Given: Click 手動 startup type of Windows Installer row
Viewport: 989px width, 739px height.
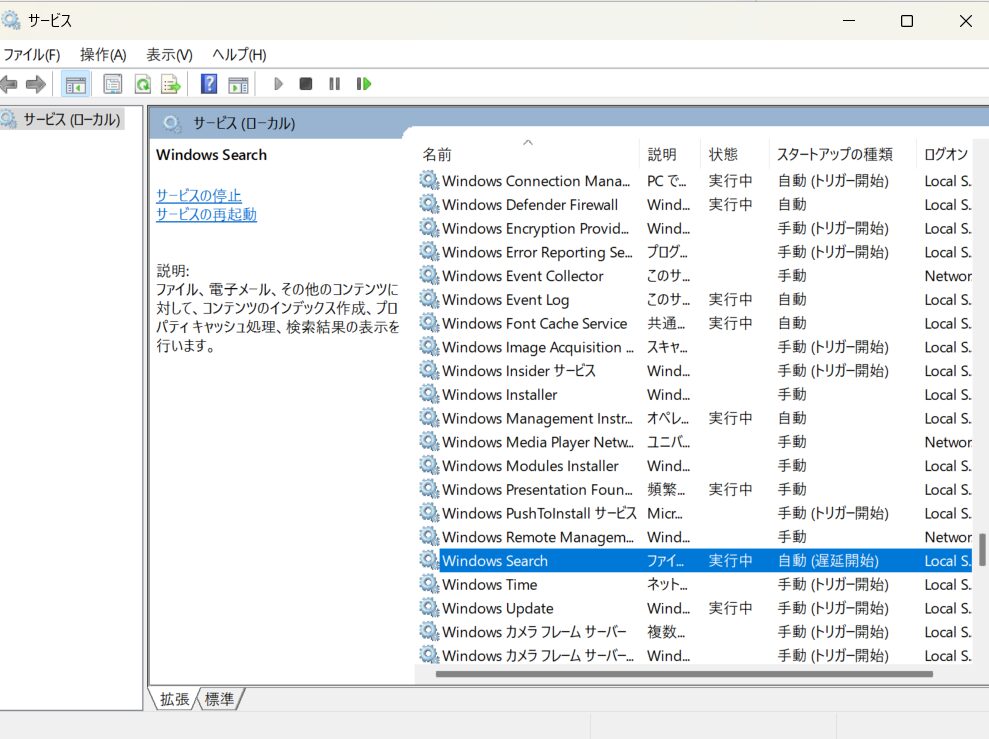Looking at the screenshot, I should click(x=792, y=394).
